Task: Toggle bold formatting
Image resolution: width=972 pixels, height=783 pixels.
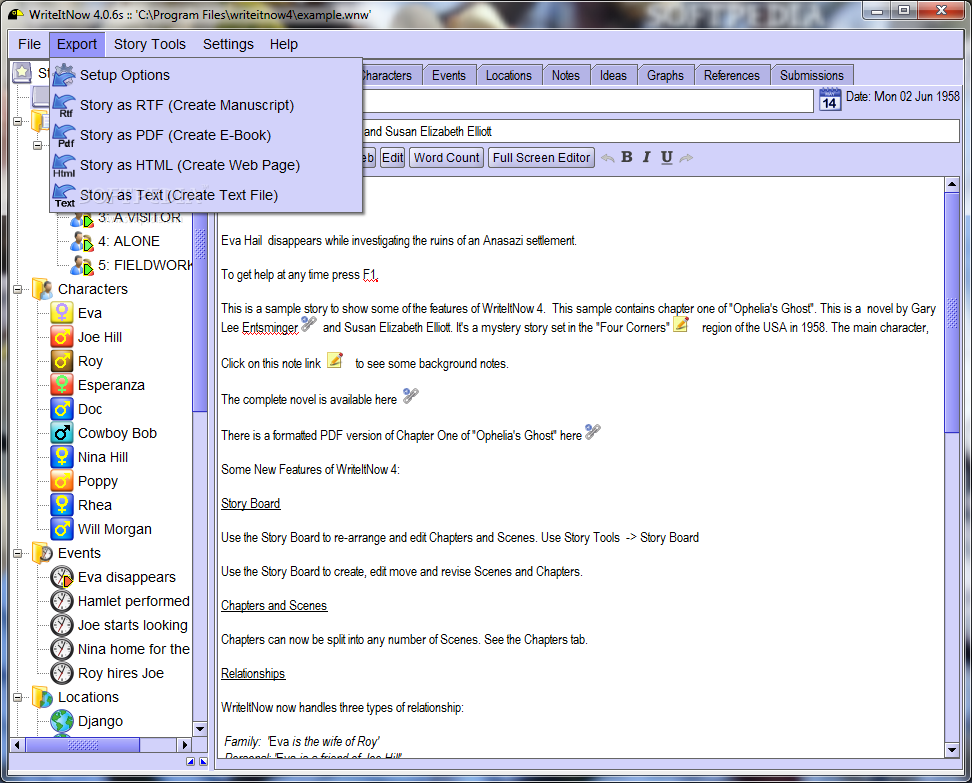Action: [x=627, y=157]
